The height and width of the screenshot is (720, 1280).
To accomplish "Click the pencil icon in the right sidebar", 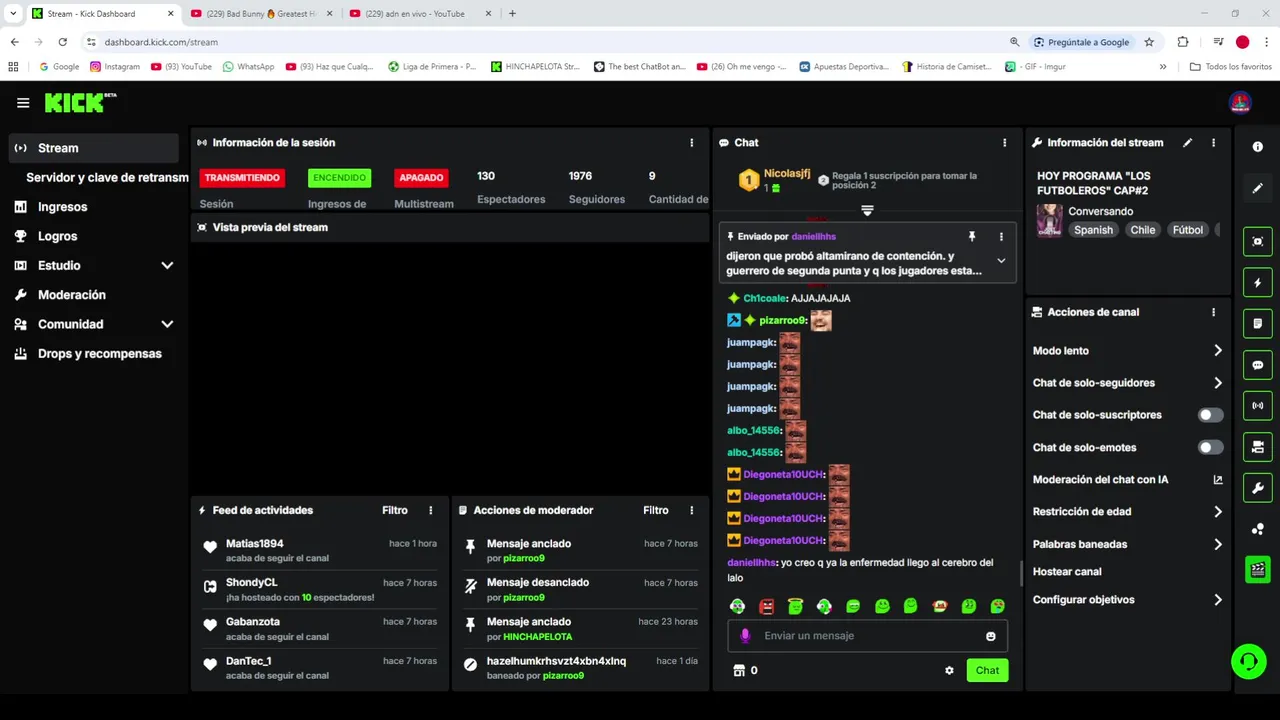I will coord(1258,188).
